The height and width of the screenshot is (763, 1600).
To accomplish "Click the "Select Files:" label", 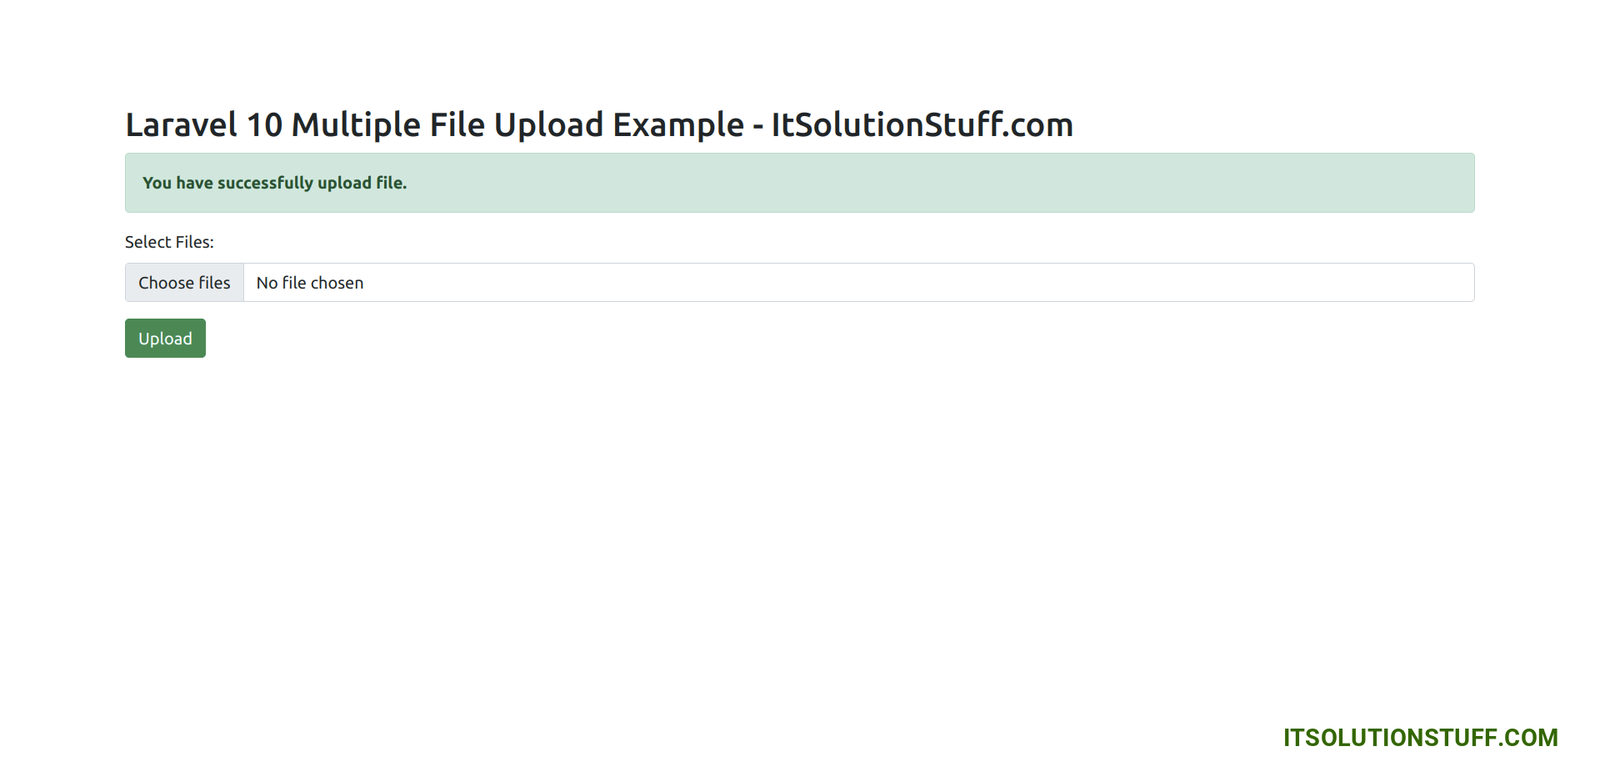I will [x=169, y=242].
